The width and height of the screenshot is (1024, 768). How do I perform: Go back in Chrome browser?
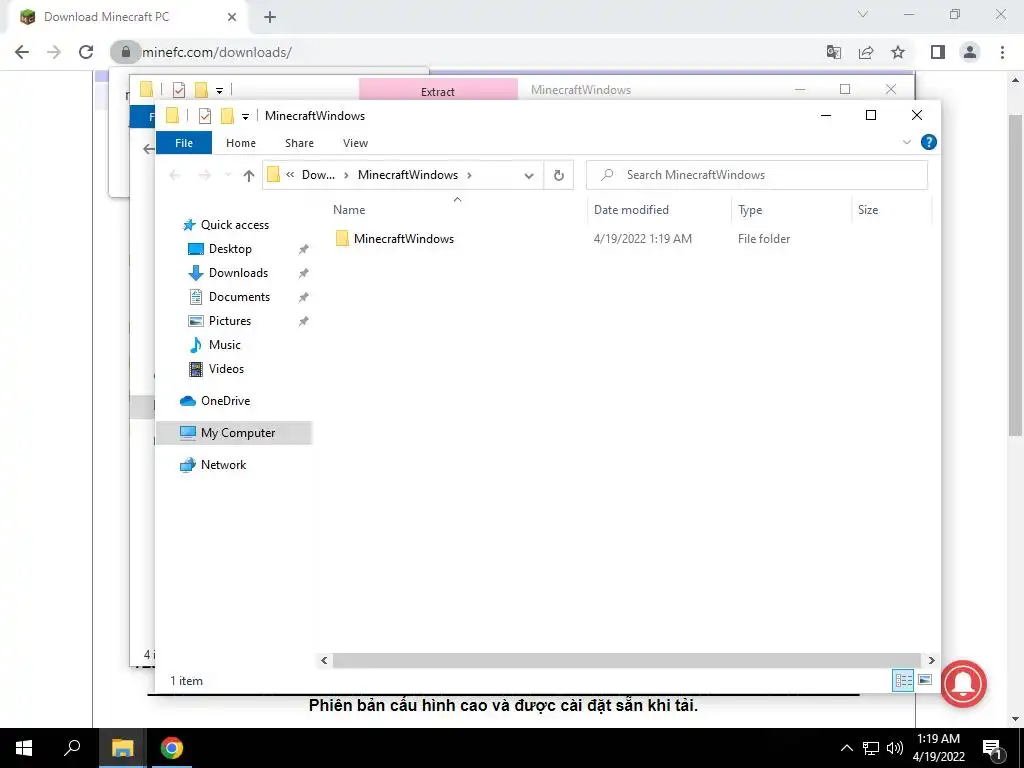22,52
